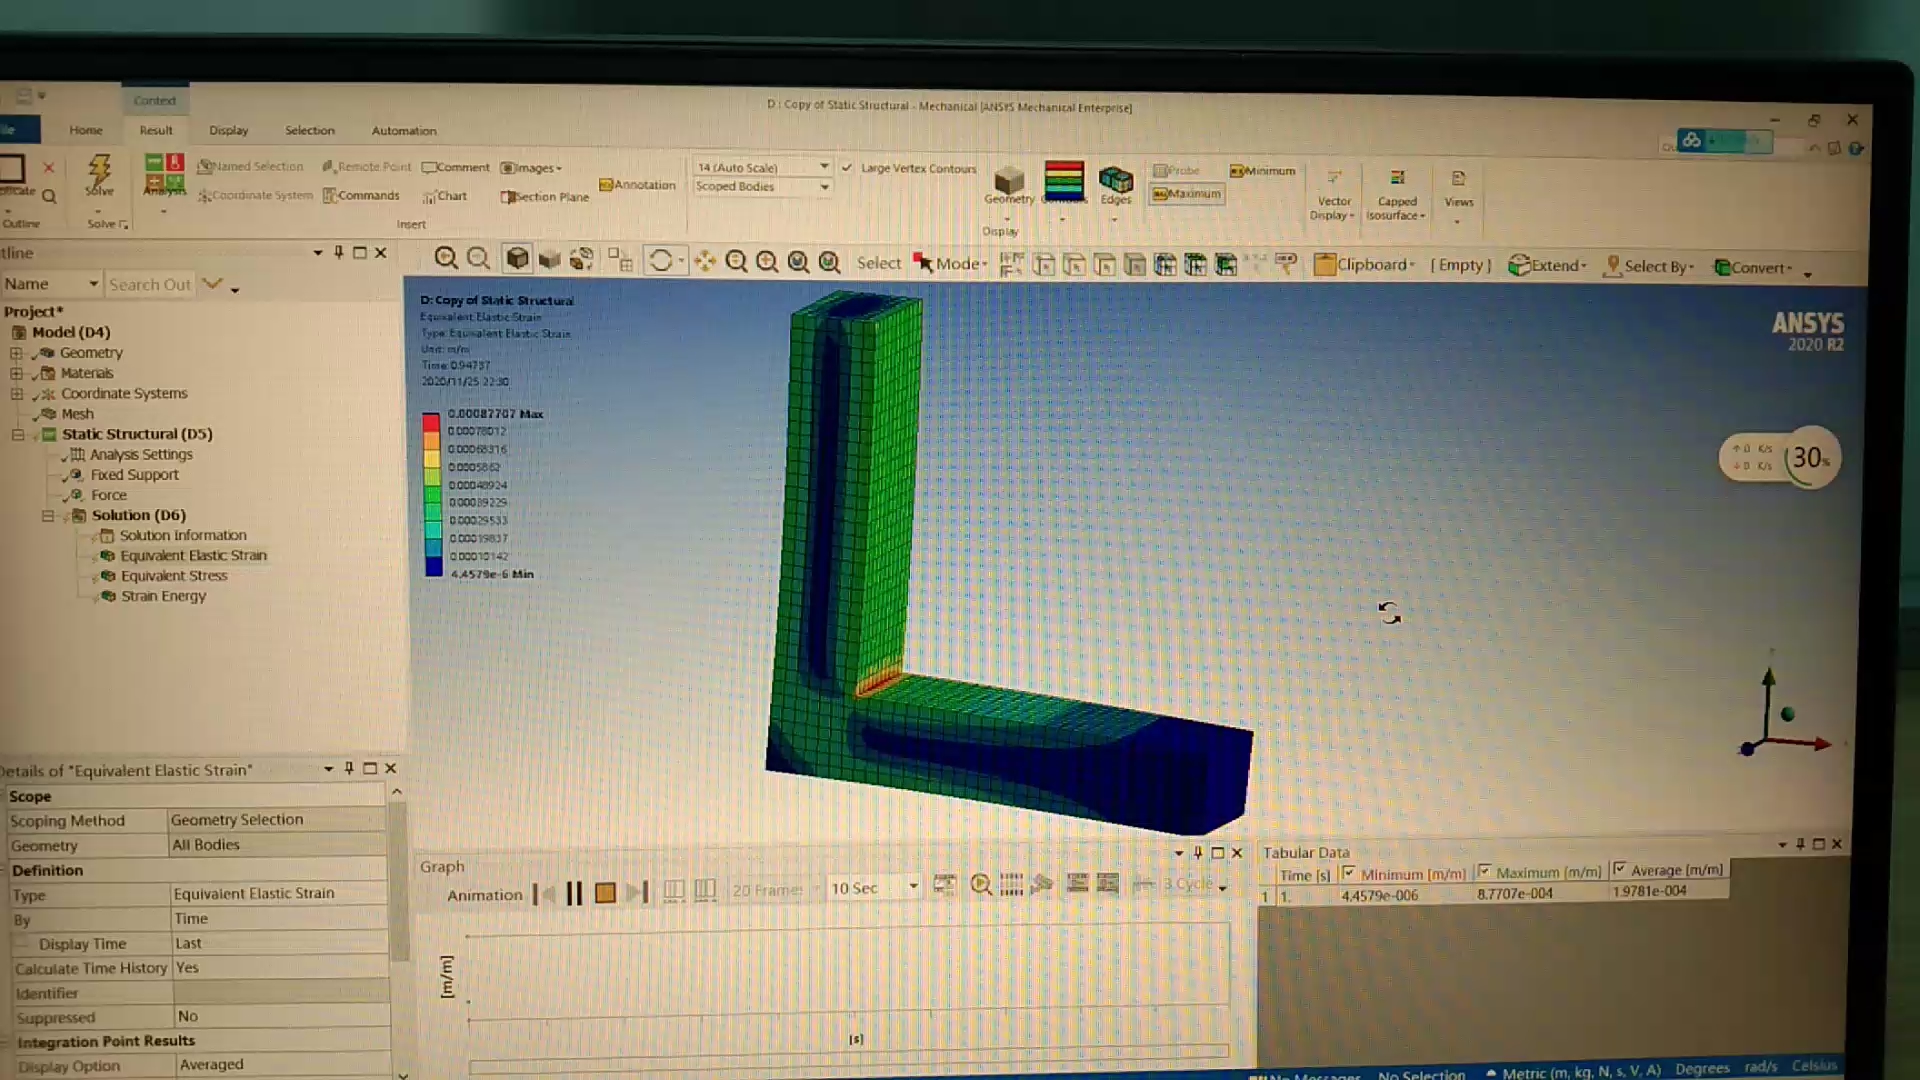Click the Extend button

tap(1547, 265)
